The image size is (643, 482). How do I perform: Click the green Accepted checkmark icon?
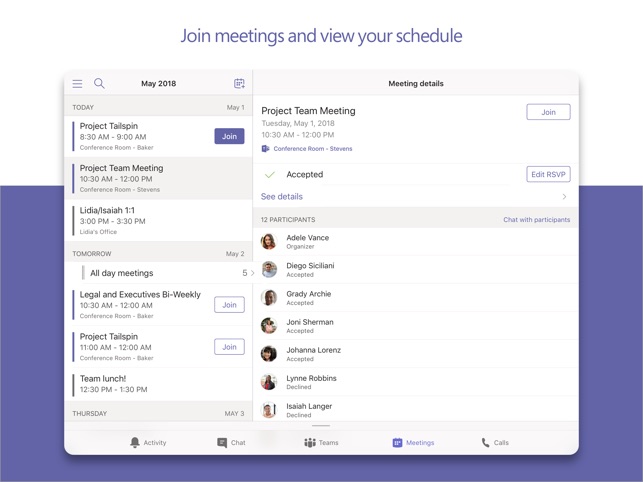point(270,175)
